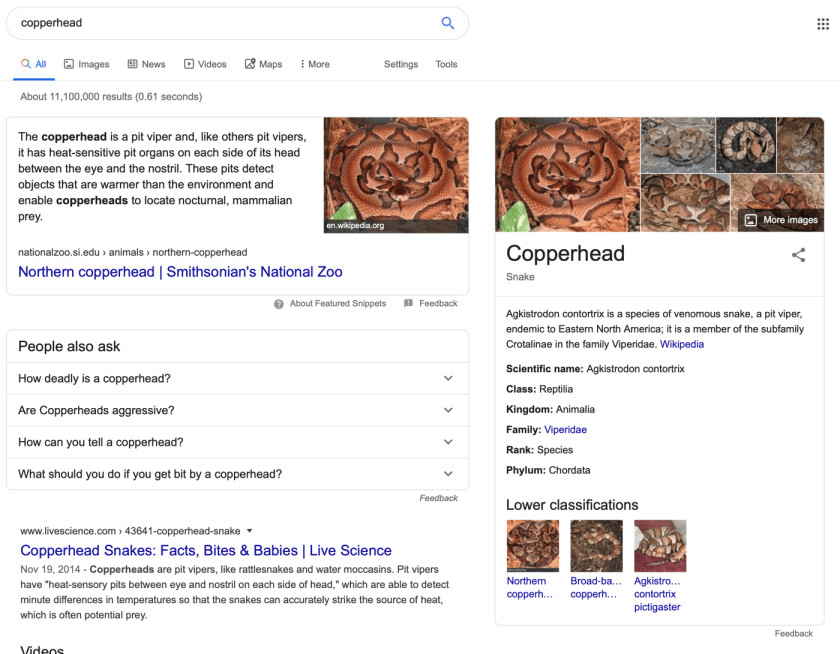Click the About Featured Snippets question icon
Image resolution: width=840 pixels, height=654 pixels.
(279, 304)
